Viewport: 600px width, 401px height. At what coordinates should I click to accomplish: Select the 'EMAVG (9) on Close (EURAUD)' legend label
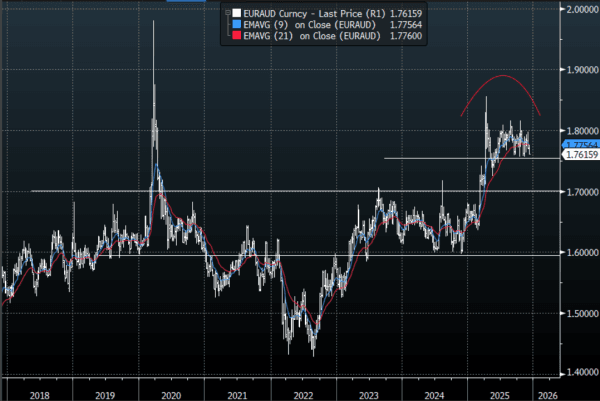310,25
